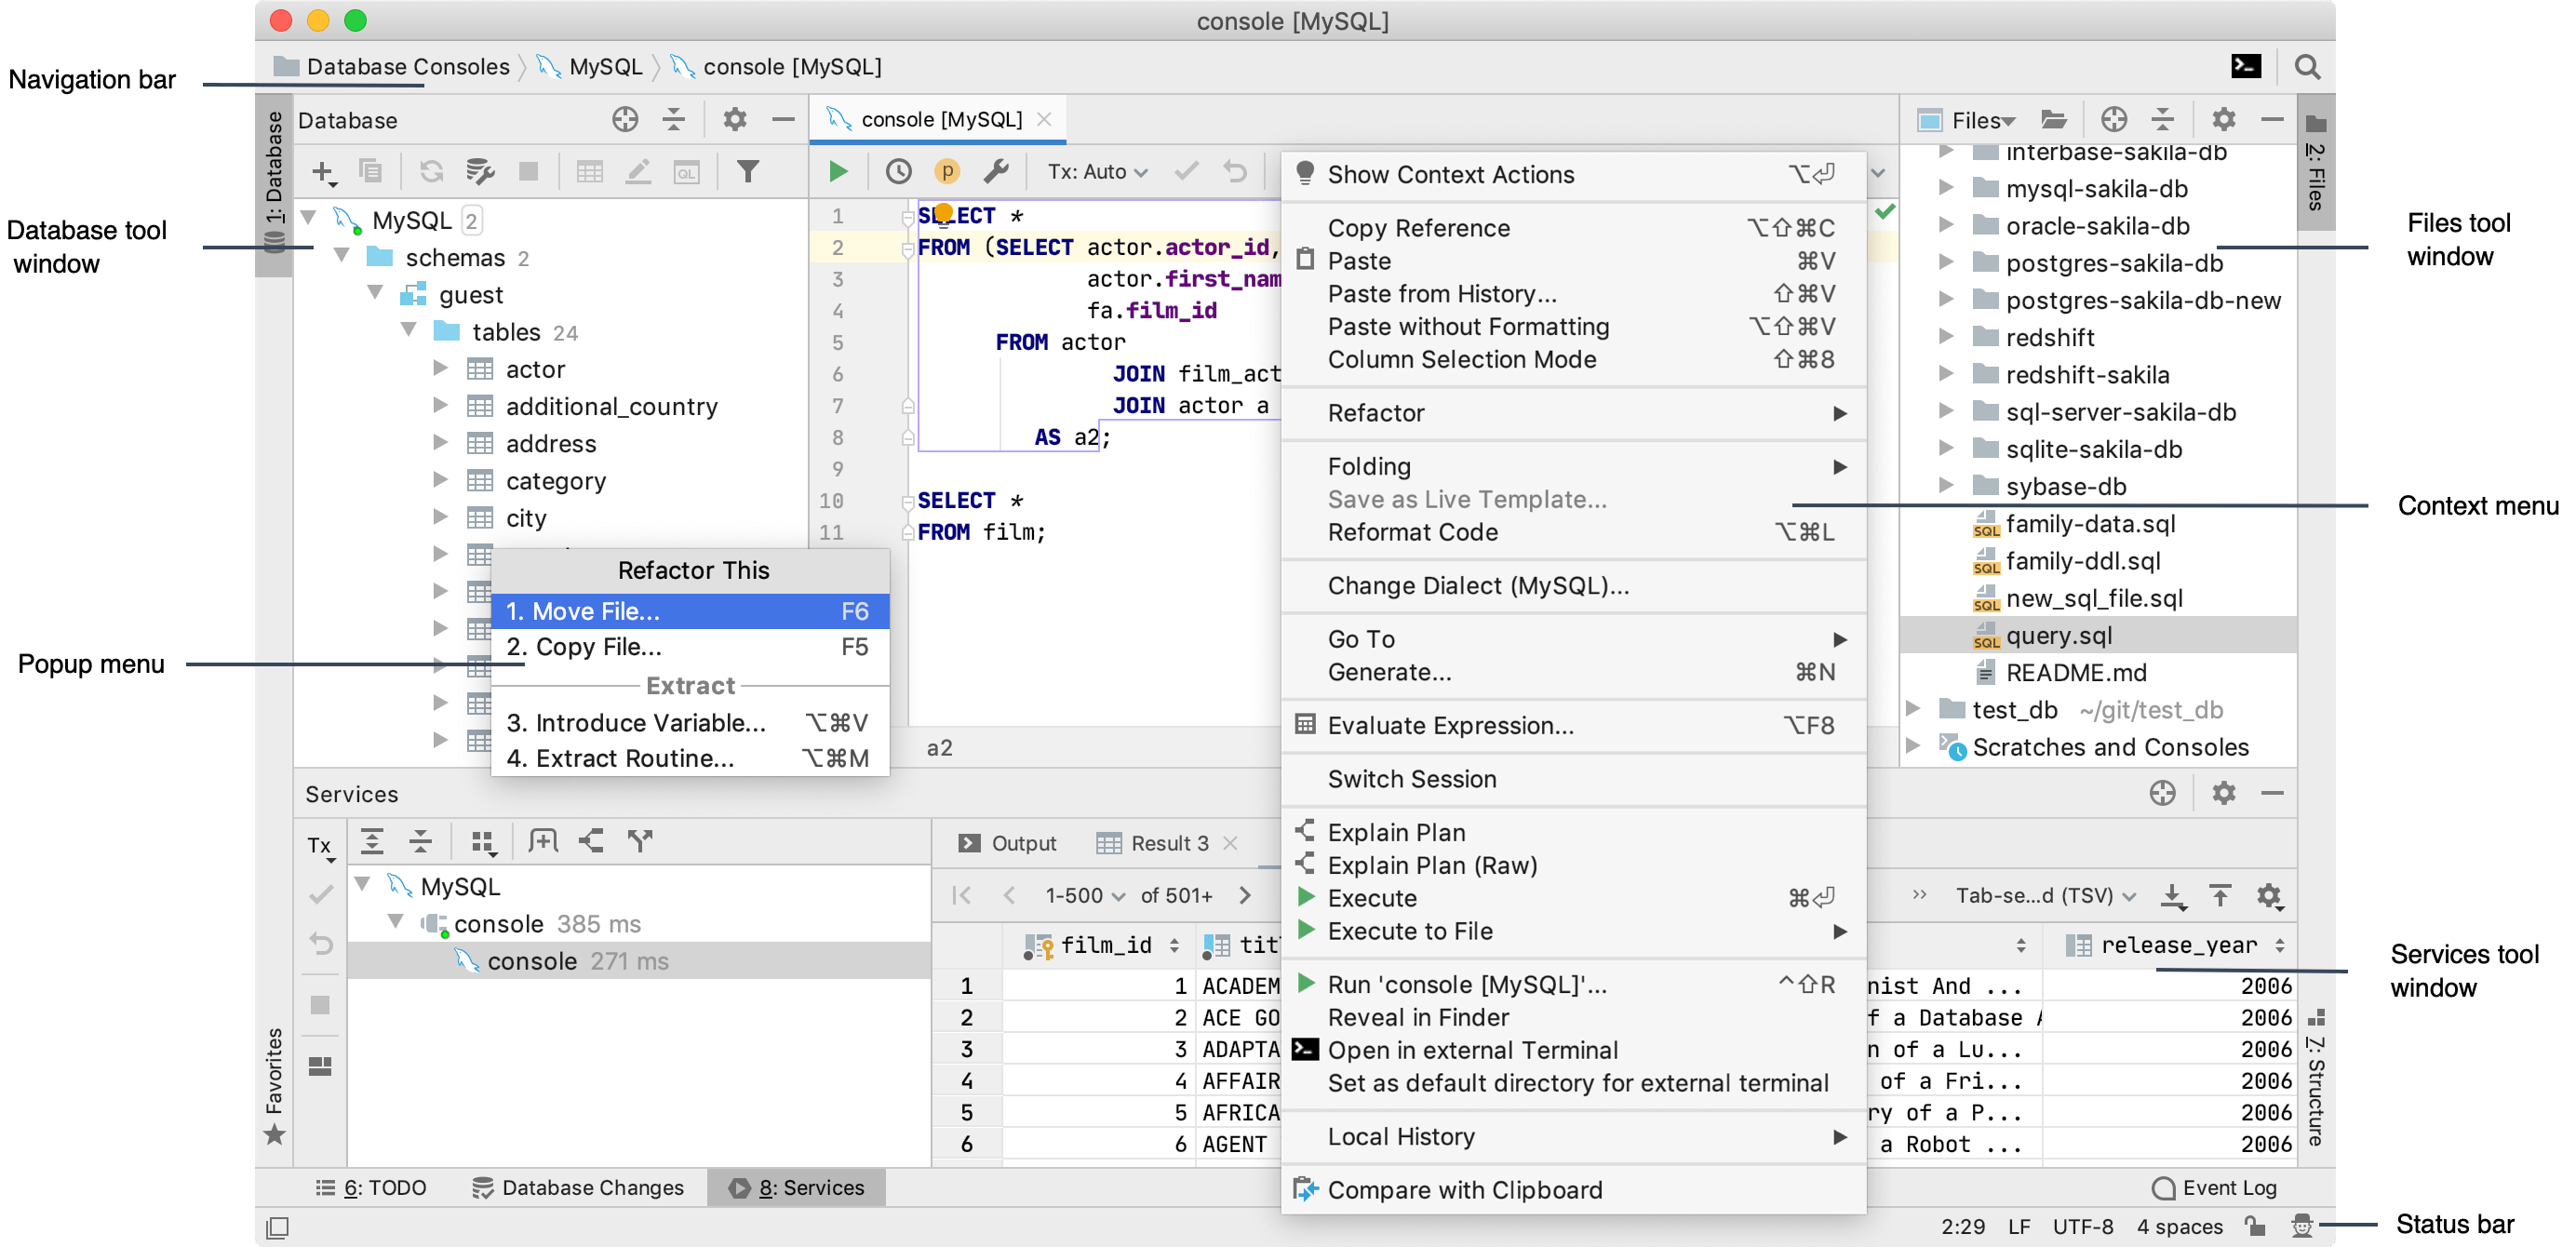Collapse the tables folder node
Image resolution: width=2576 pixels, height=1247 pixels.
[x=409, y=331]
